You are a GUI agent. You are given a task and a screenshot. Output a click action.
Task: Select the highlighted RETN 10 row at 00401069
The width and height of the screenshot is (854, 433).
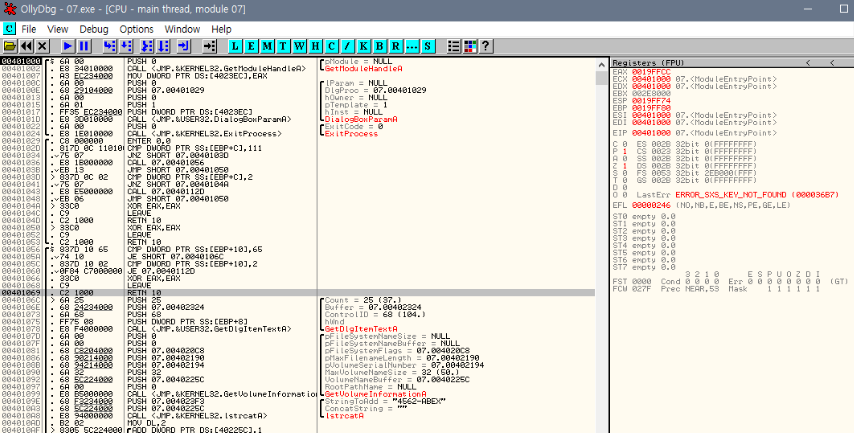[297, 293]
